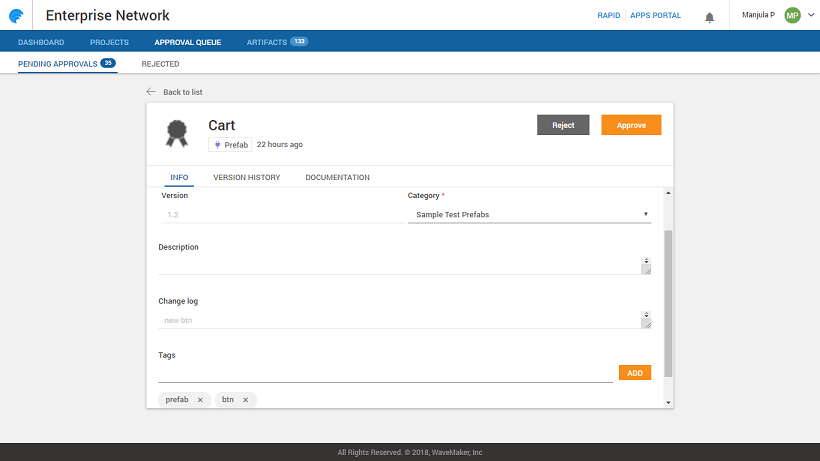Screen dimensions: 820x461
Task: Open the Apps Portal link
Action: [x=658, y=16]
